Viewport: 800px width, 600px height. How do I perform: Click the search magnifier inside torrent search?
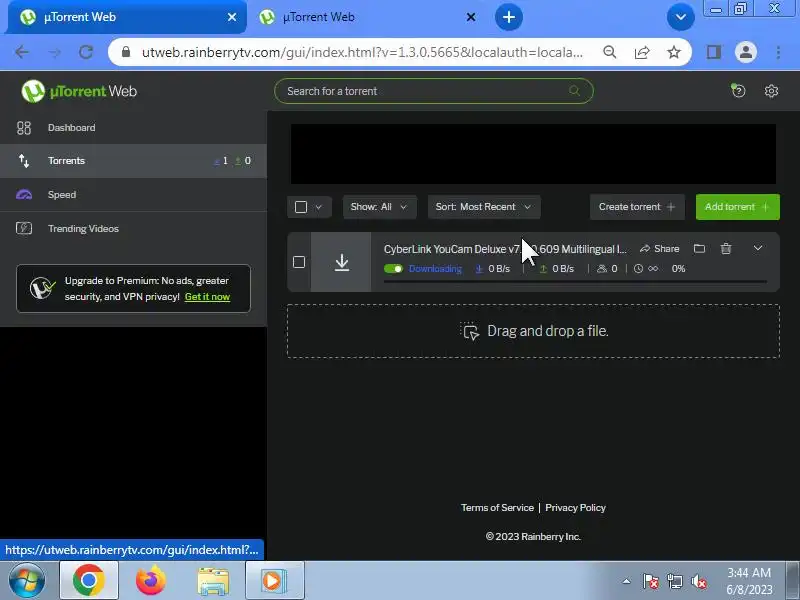[574, 91]
